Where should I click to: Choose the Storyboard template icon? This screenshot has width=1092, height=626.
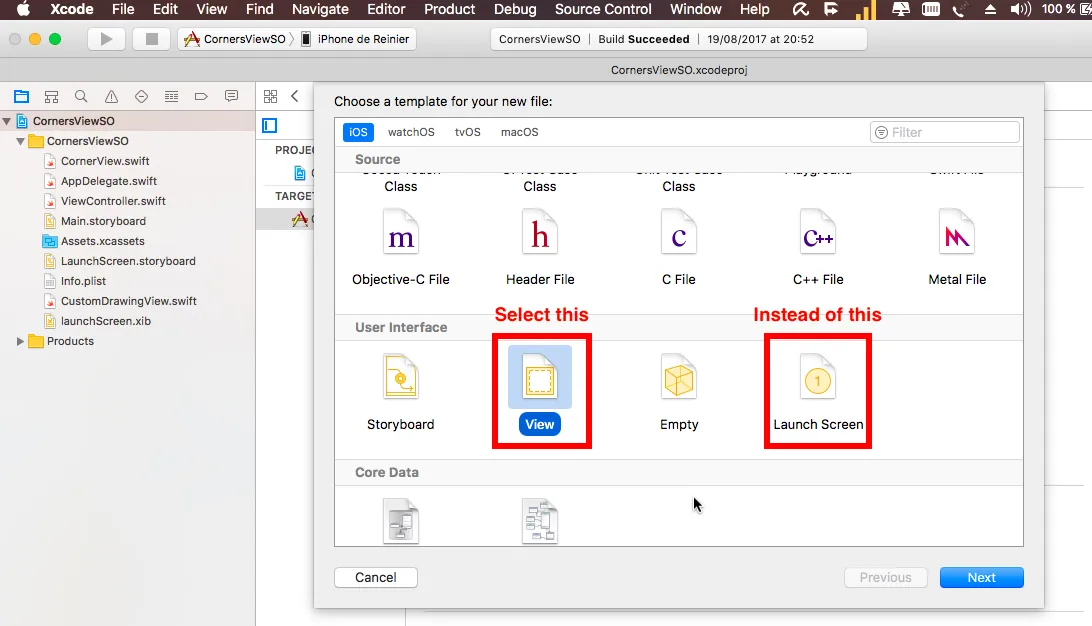coord(400,377)
